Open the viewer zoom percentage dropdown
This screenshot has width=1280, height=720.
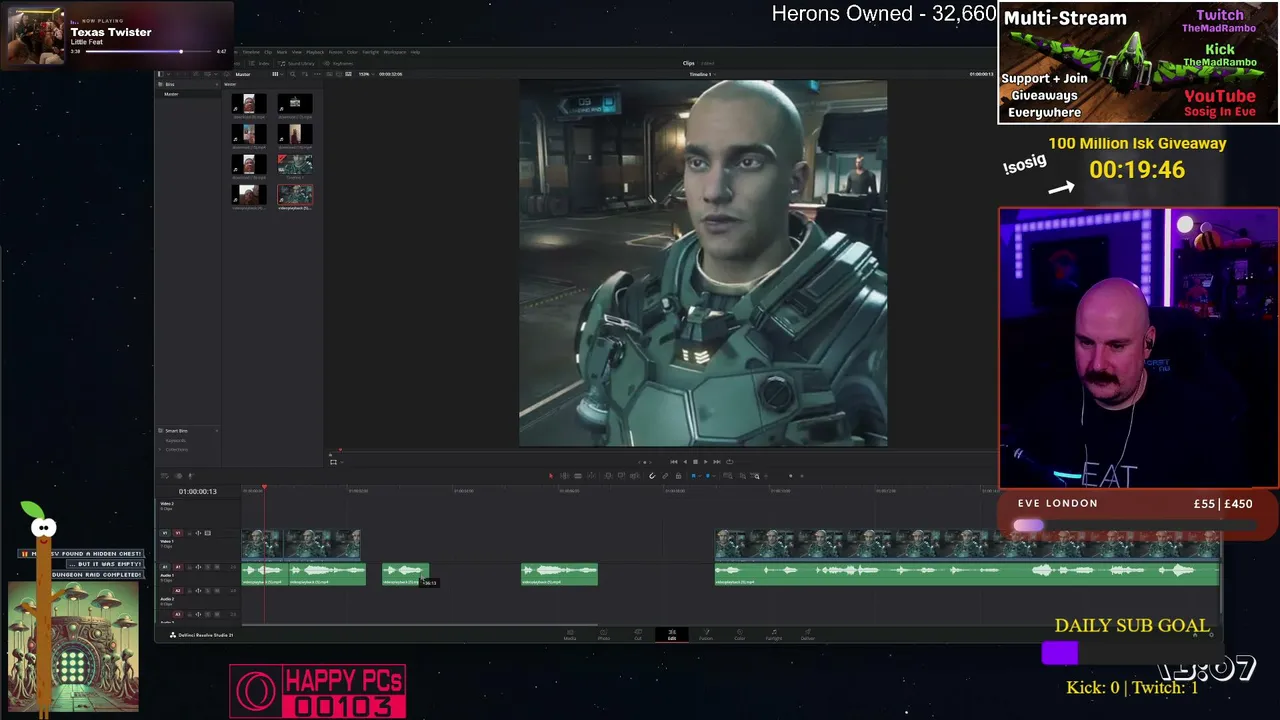tap(365, 74)
